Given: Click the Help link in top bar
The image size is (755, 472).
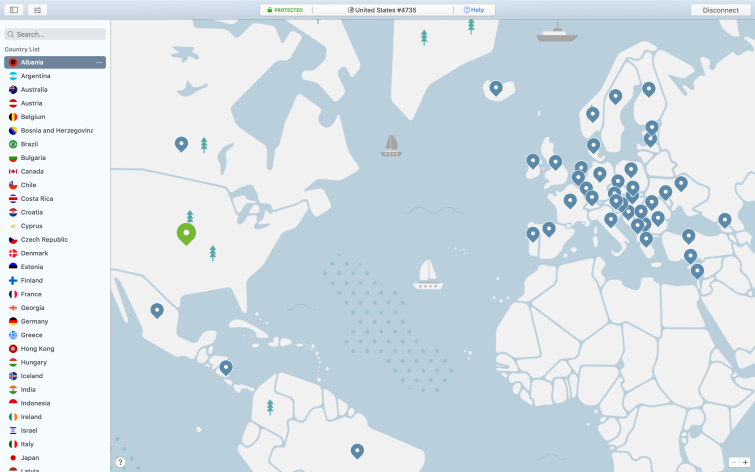Looking at the screenshot, I should [474, 10].
